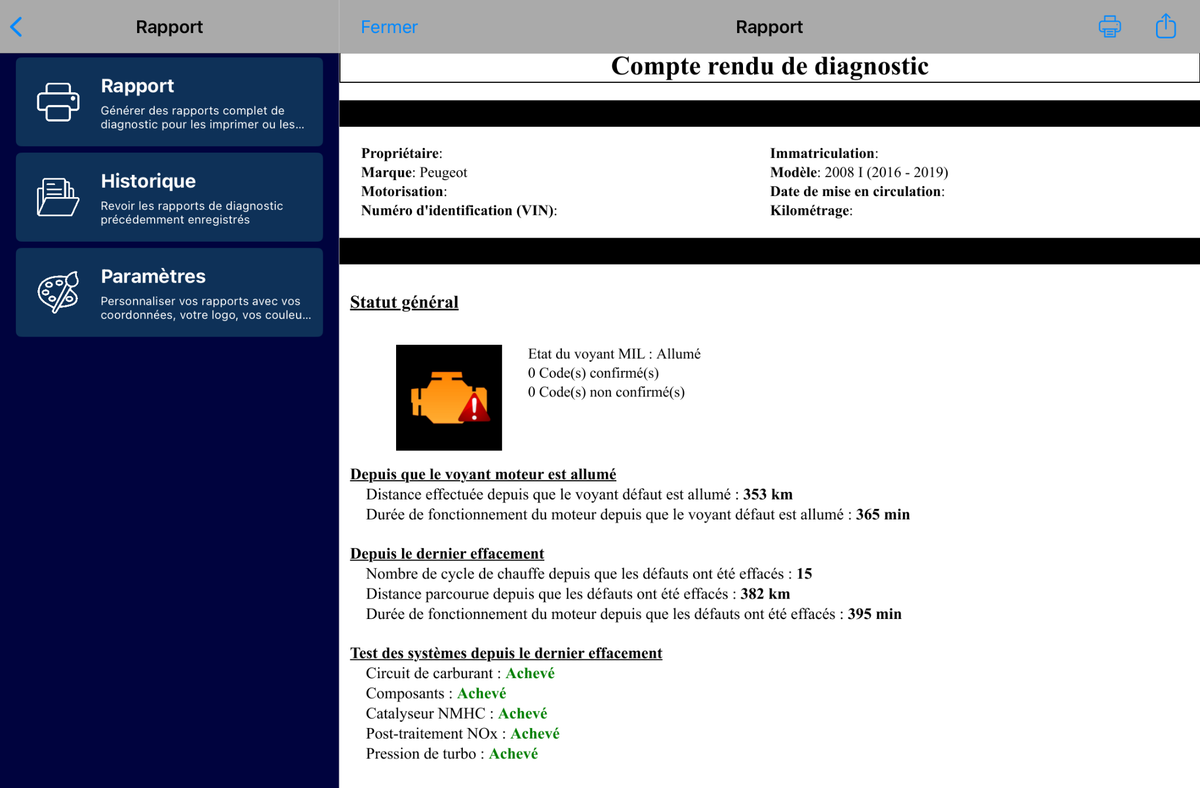Open the Historique menu card
Image resolution: width=1200 pixels, height=788 pixels.
(x=169, y=197)
